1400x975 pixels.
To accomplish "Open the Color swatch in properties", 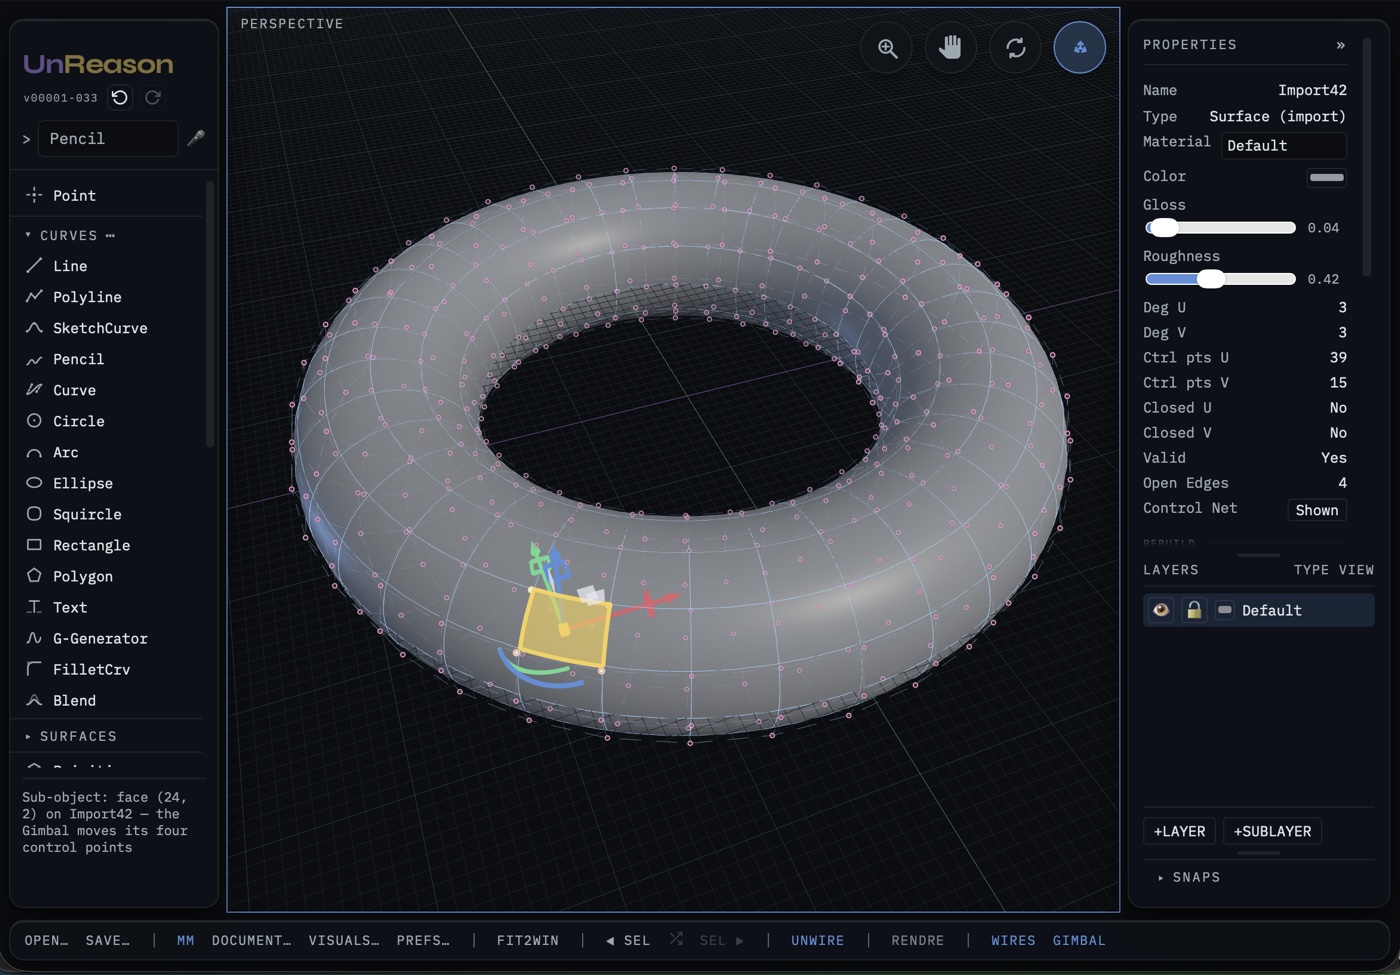I will [x=1327, y=177].
